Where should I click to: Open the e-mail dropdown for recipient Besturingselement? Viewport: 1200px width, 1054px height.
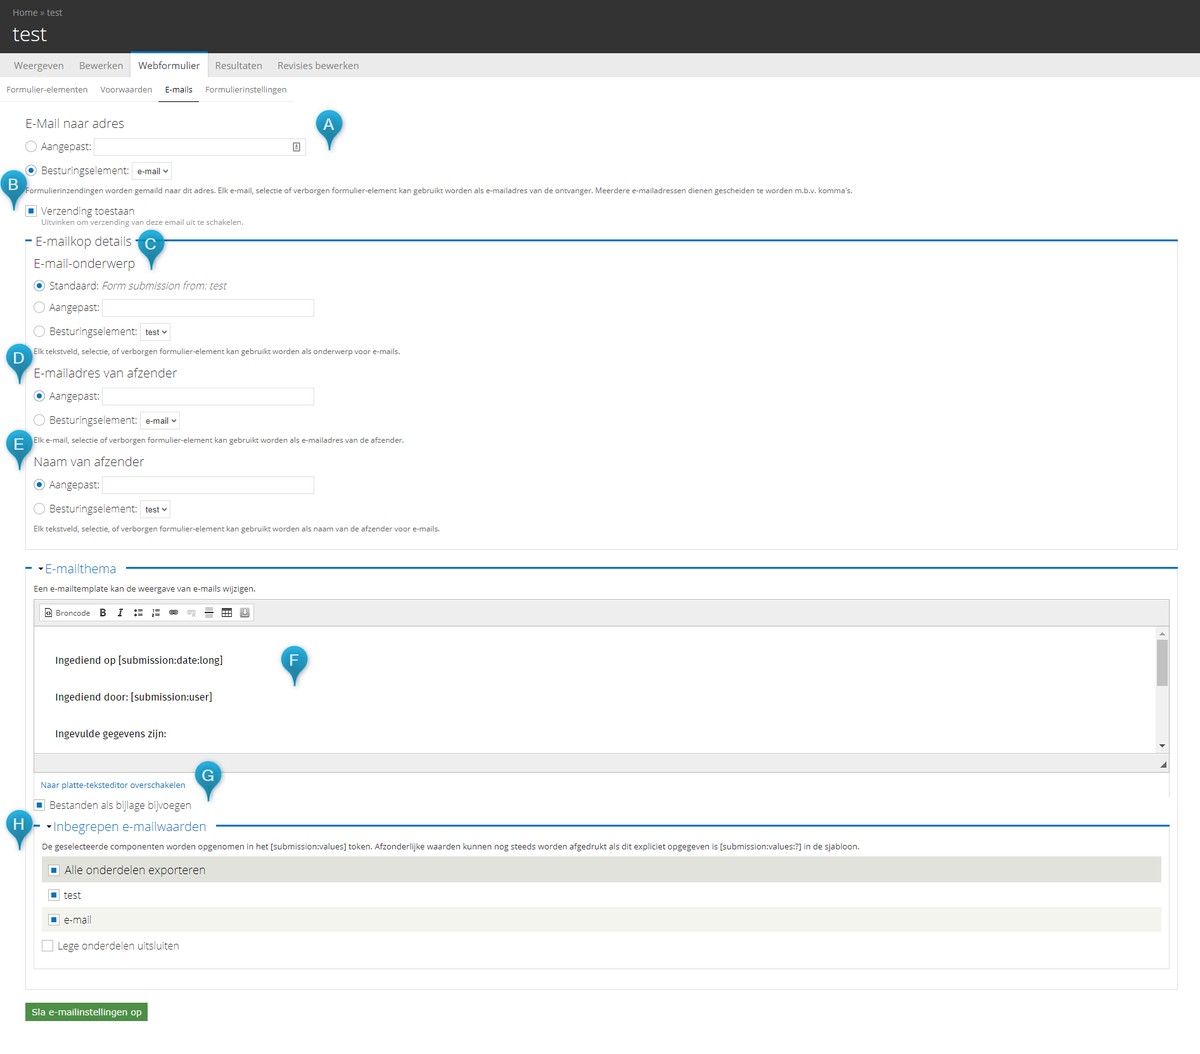152,171
